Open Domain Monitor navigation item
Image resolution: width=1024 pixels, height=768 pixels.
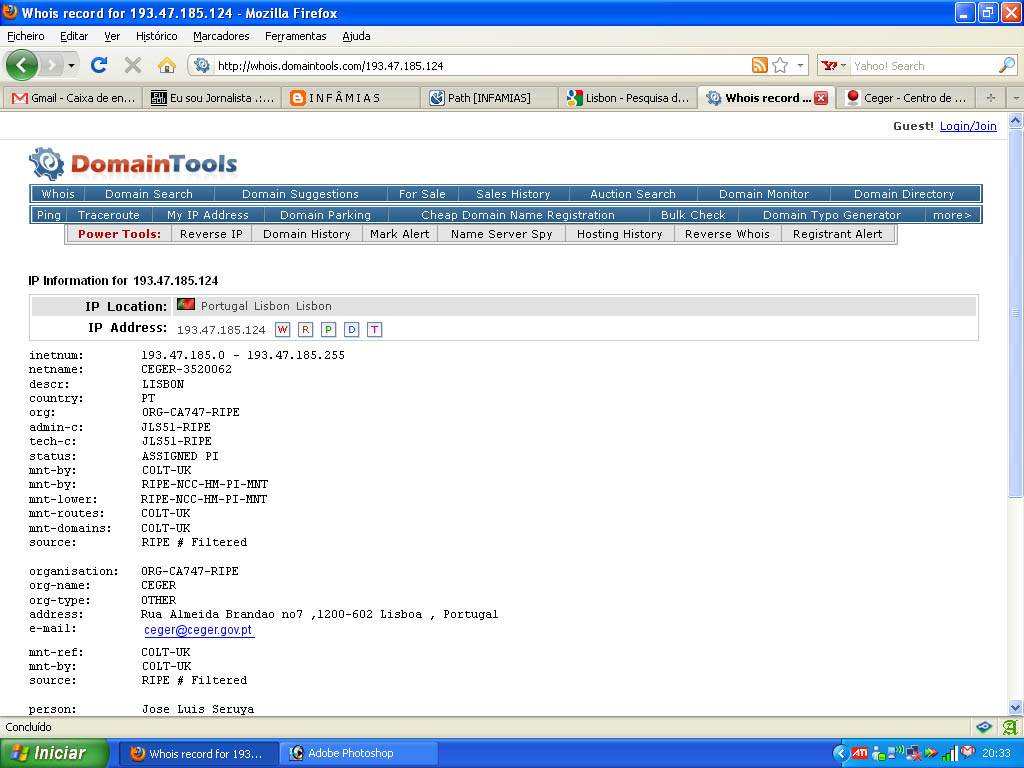[764, 194]
